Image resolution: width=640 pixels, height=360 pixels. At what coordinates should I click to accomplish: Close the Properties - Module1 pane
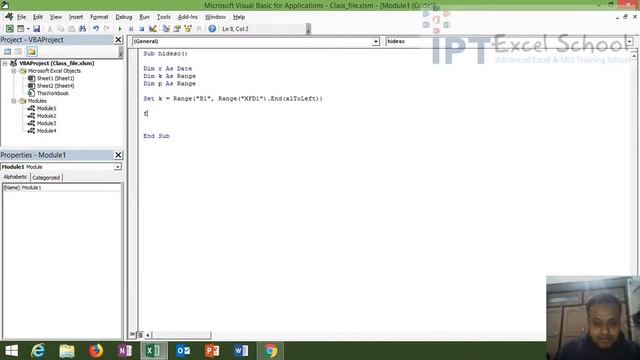118,155
